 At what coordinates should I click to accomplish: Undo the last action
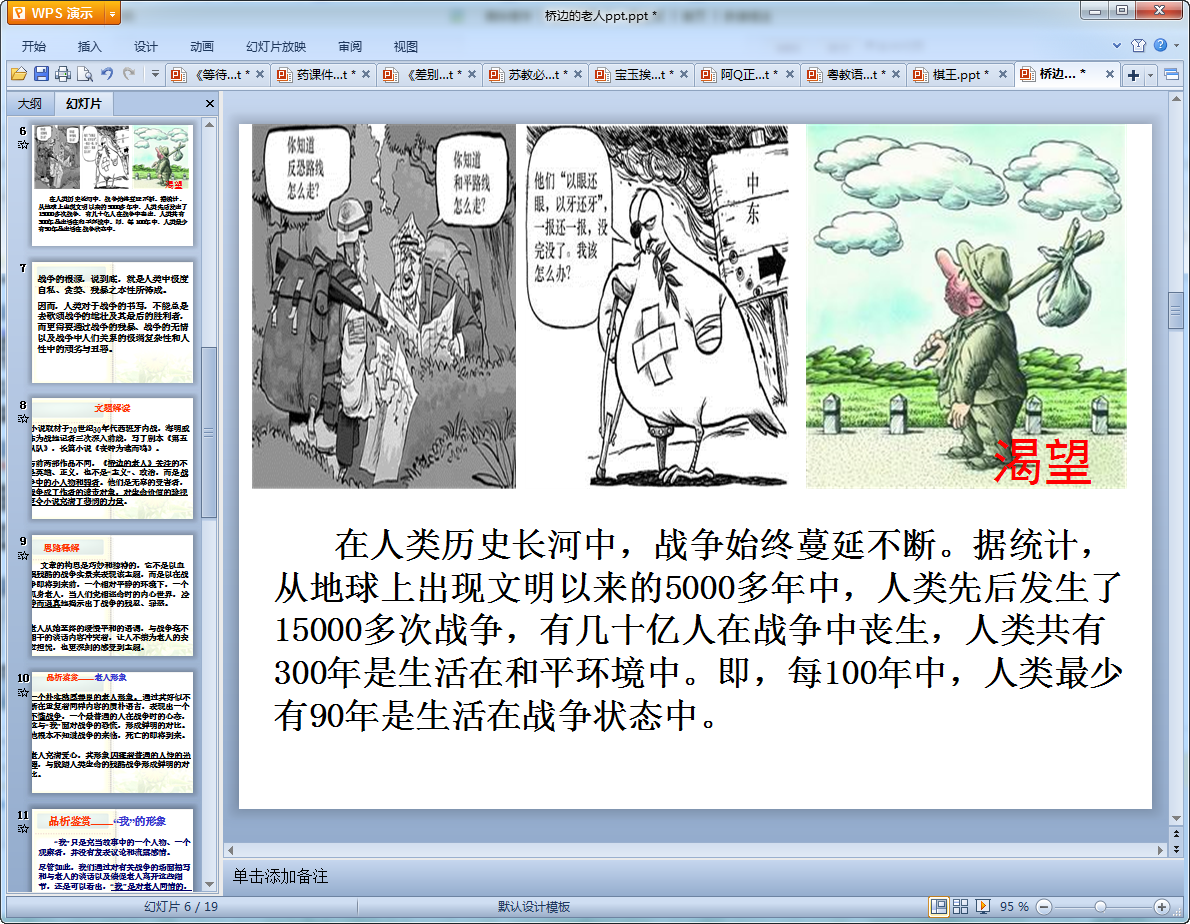[107, 74]
